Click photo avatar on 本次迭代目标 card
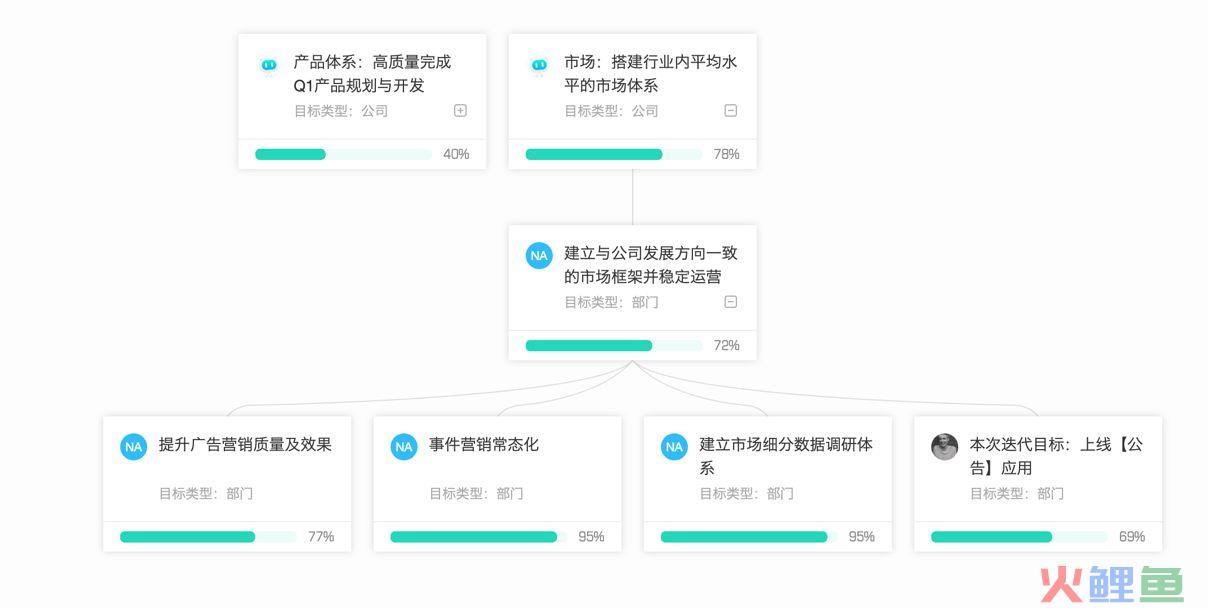 [944, 446]
